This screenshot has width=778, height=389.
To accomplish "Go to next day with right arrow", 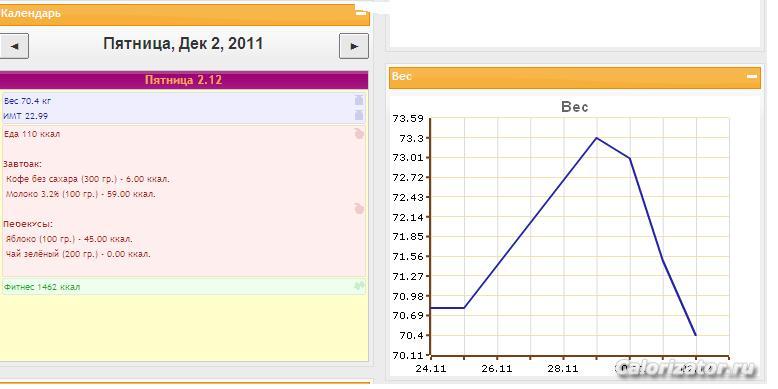I will coord(354,46).
